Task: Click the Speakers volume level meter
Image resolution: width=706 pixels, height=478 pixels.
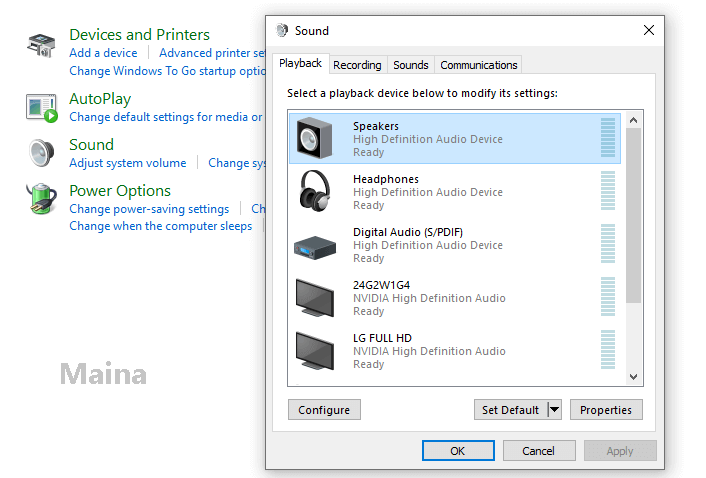Action: click(x=608, y=138)
